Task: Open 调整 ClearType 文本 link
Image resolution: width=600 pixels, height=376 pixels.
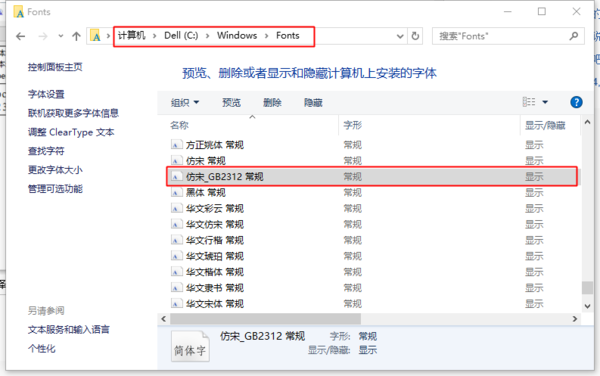Action: click(71, 132)
